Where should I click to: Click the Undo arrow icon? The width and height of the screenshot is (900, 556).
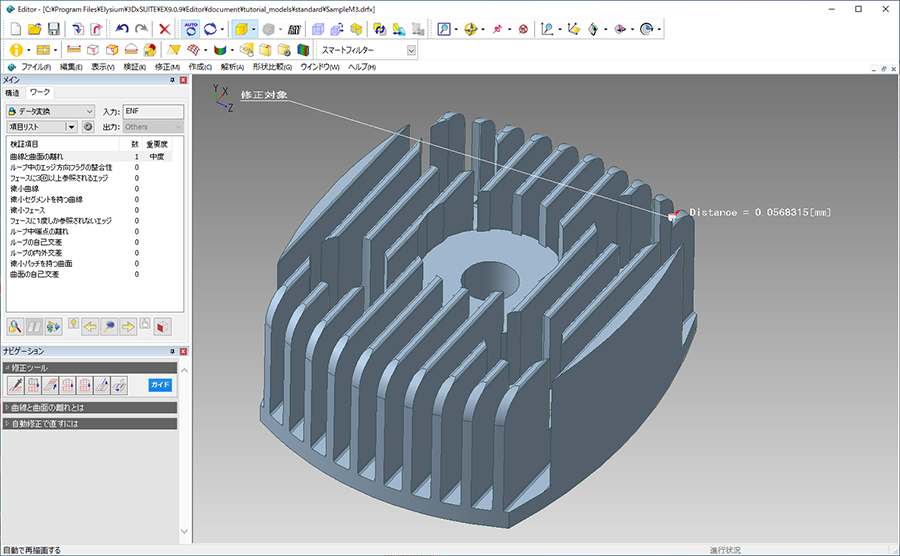pos(122,29)
